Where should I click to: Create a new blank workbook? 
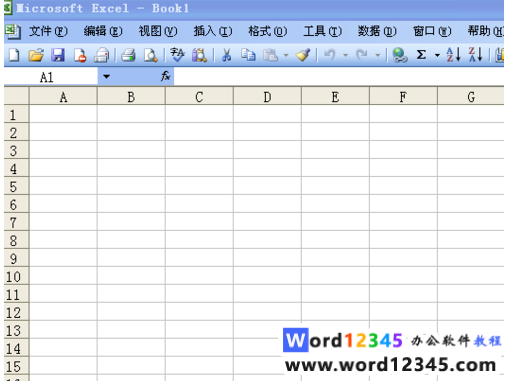(14, 55)
